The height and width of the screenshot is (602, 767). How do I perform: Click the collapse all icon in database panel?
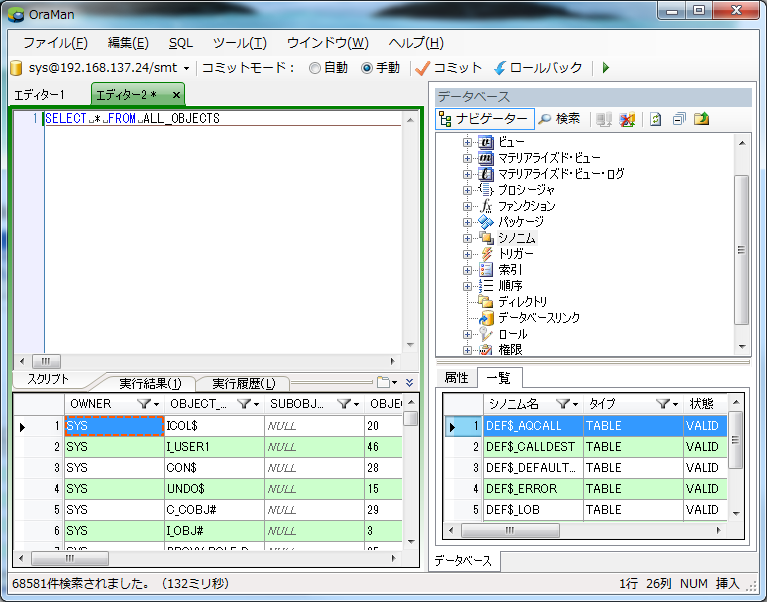pyautogui.click(x=679, y=119)
